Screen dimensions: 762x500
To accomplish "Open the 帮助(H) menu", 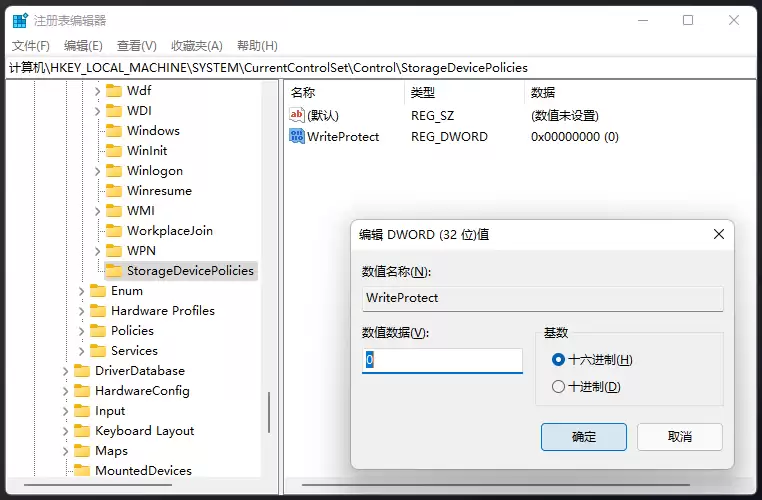I will click(x=257, y=46).
